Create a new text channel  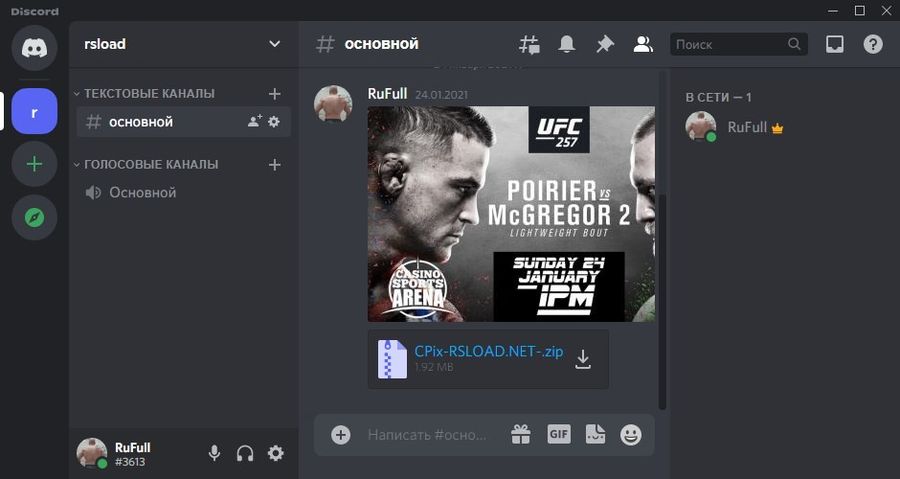[x=275, y=94]
